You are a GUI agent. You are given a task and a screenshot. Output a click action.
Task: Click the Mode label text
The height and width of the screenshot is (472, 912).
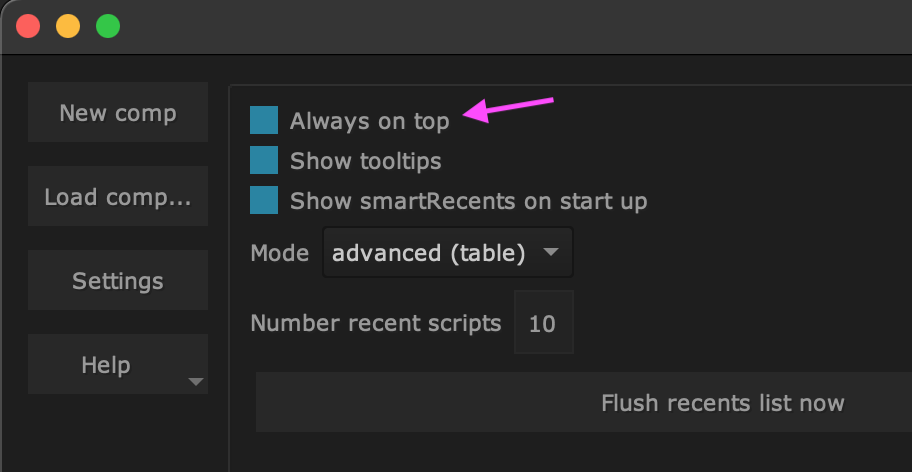(279, 253)
